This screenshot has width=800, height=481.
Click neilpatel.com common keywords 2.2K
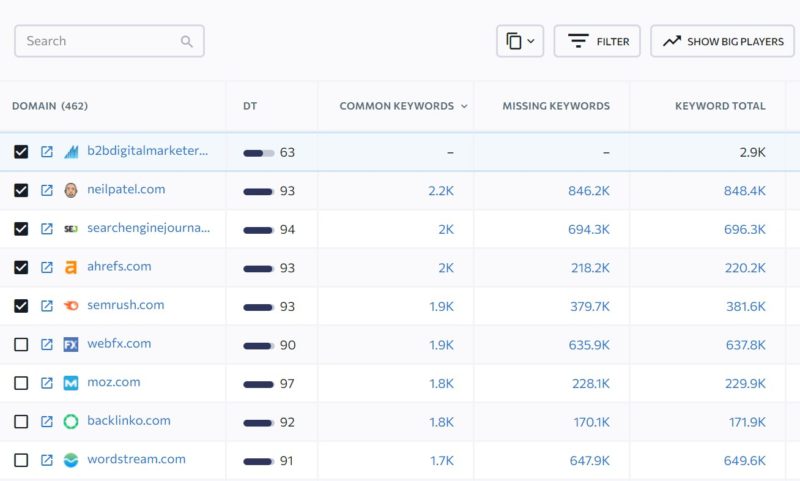click(x=441, y=191)
